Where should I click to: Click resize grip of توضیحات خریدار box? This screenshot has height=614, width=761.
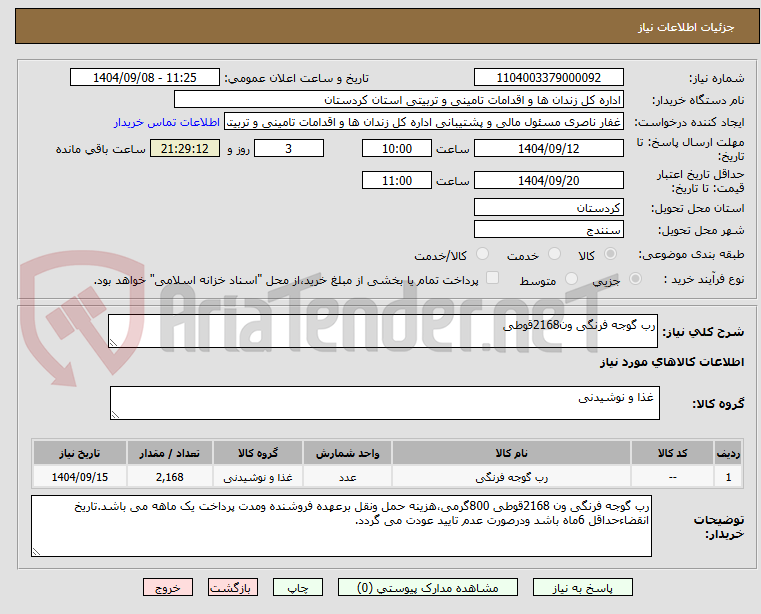tap(36, 551)
